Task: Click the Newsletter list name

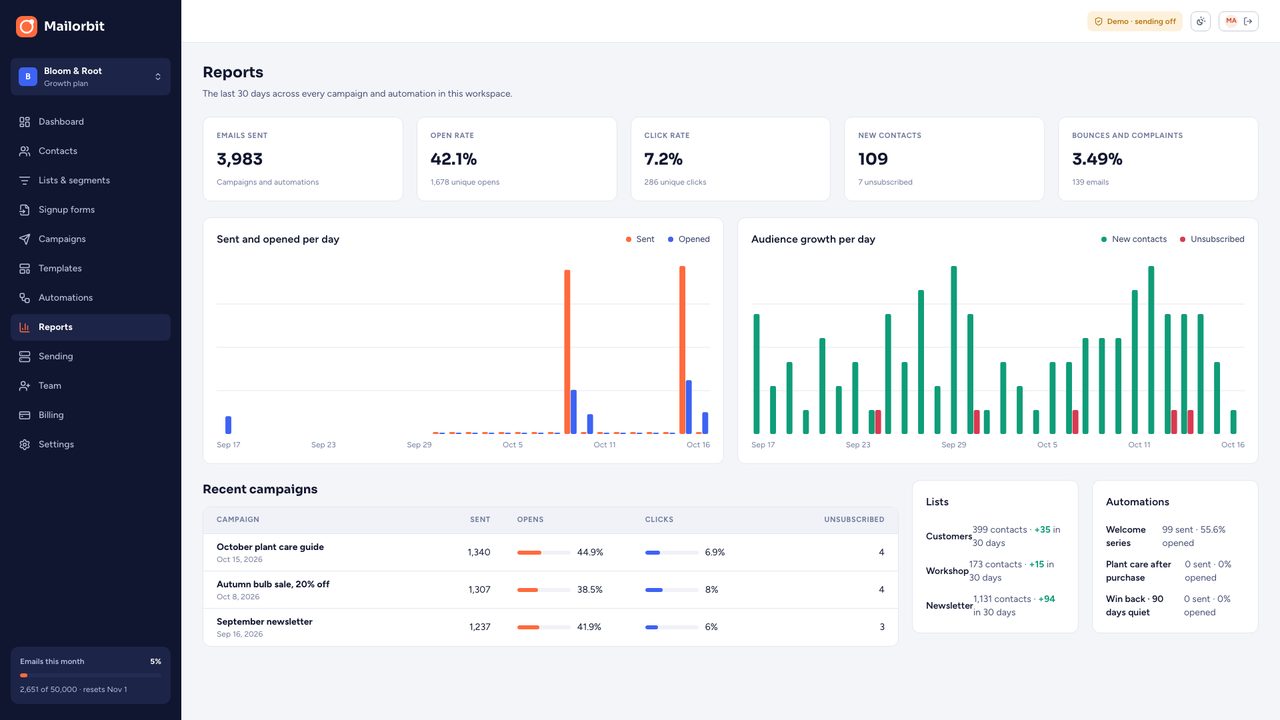Action: point(949,606)
